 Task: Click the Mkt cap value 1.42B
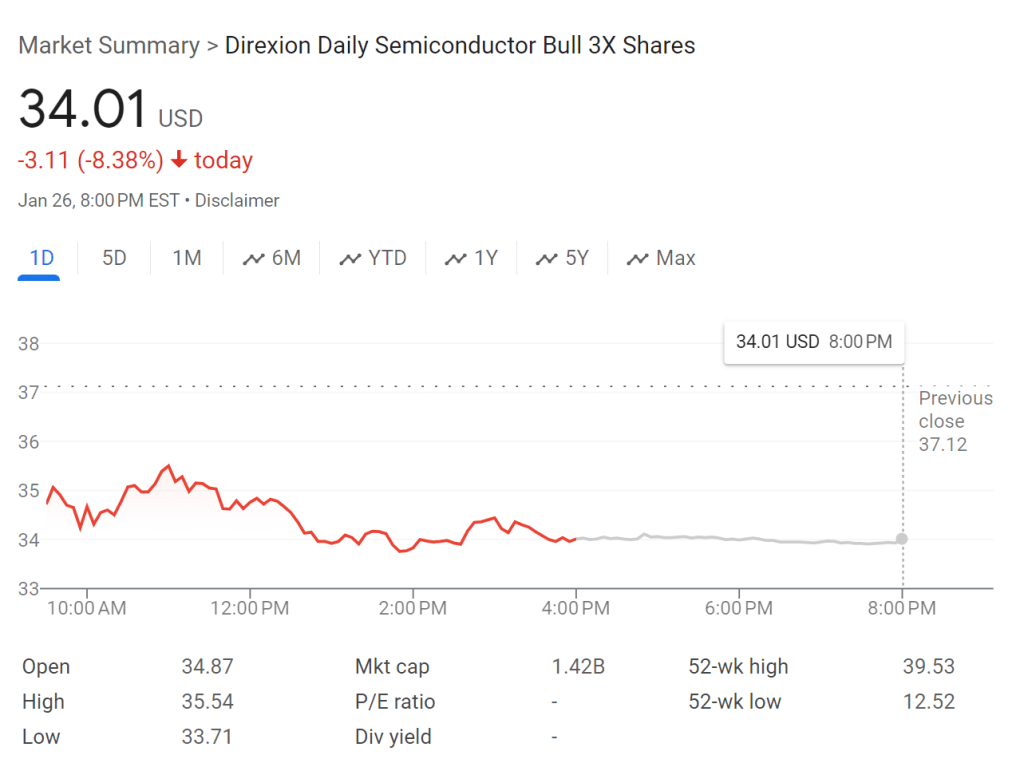tap(578, 666)
